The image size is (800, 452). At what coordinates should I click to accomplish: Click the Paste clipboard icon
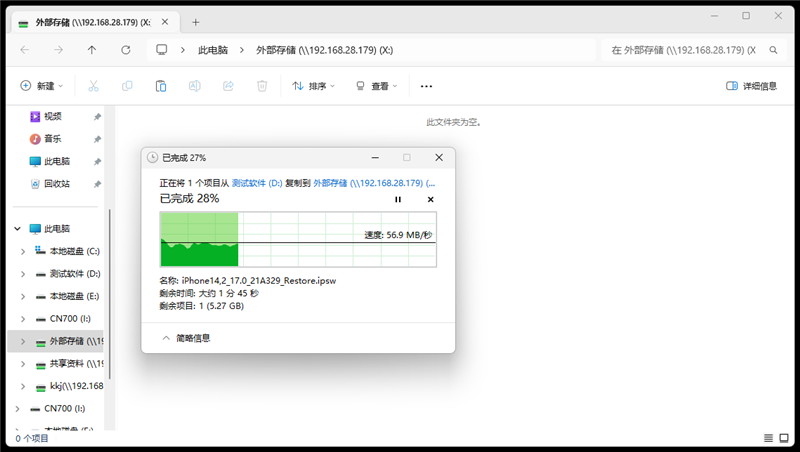pyautogui.click(x=161, y=86)
